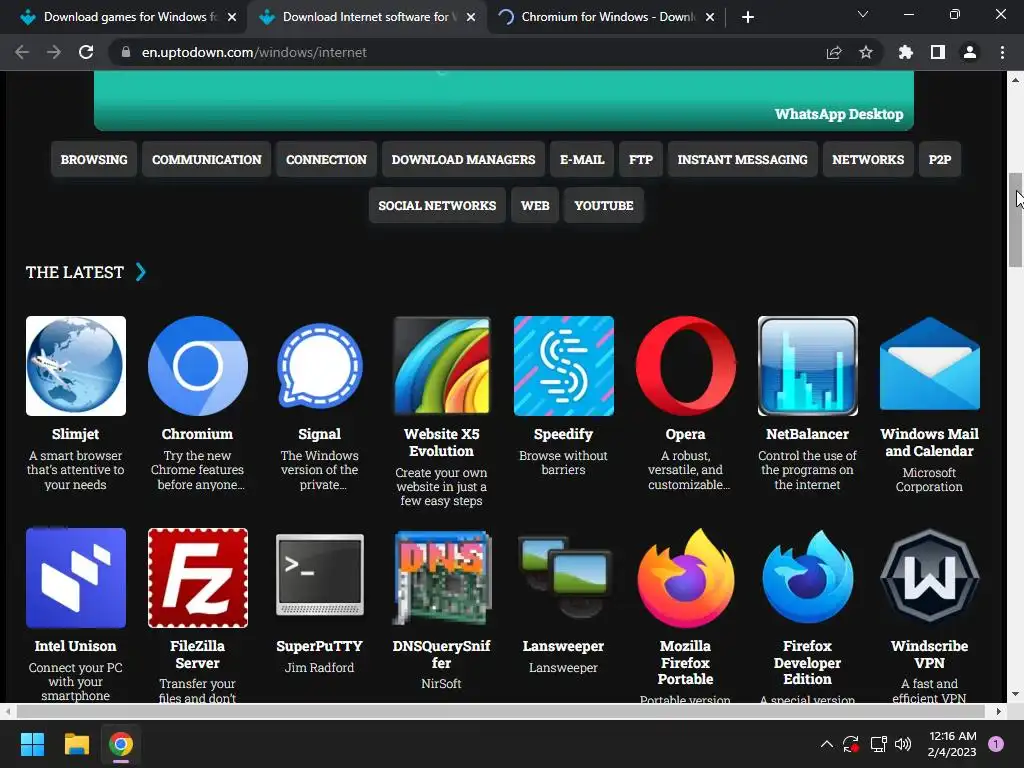Image resolution: width=1024 pixels, height=768 pixels.
Task: Open the NetBalancer title link
Action: coord(808,434)
